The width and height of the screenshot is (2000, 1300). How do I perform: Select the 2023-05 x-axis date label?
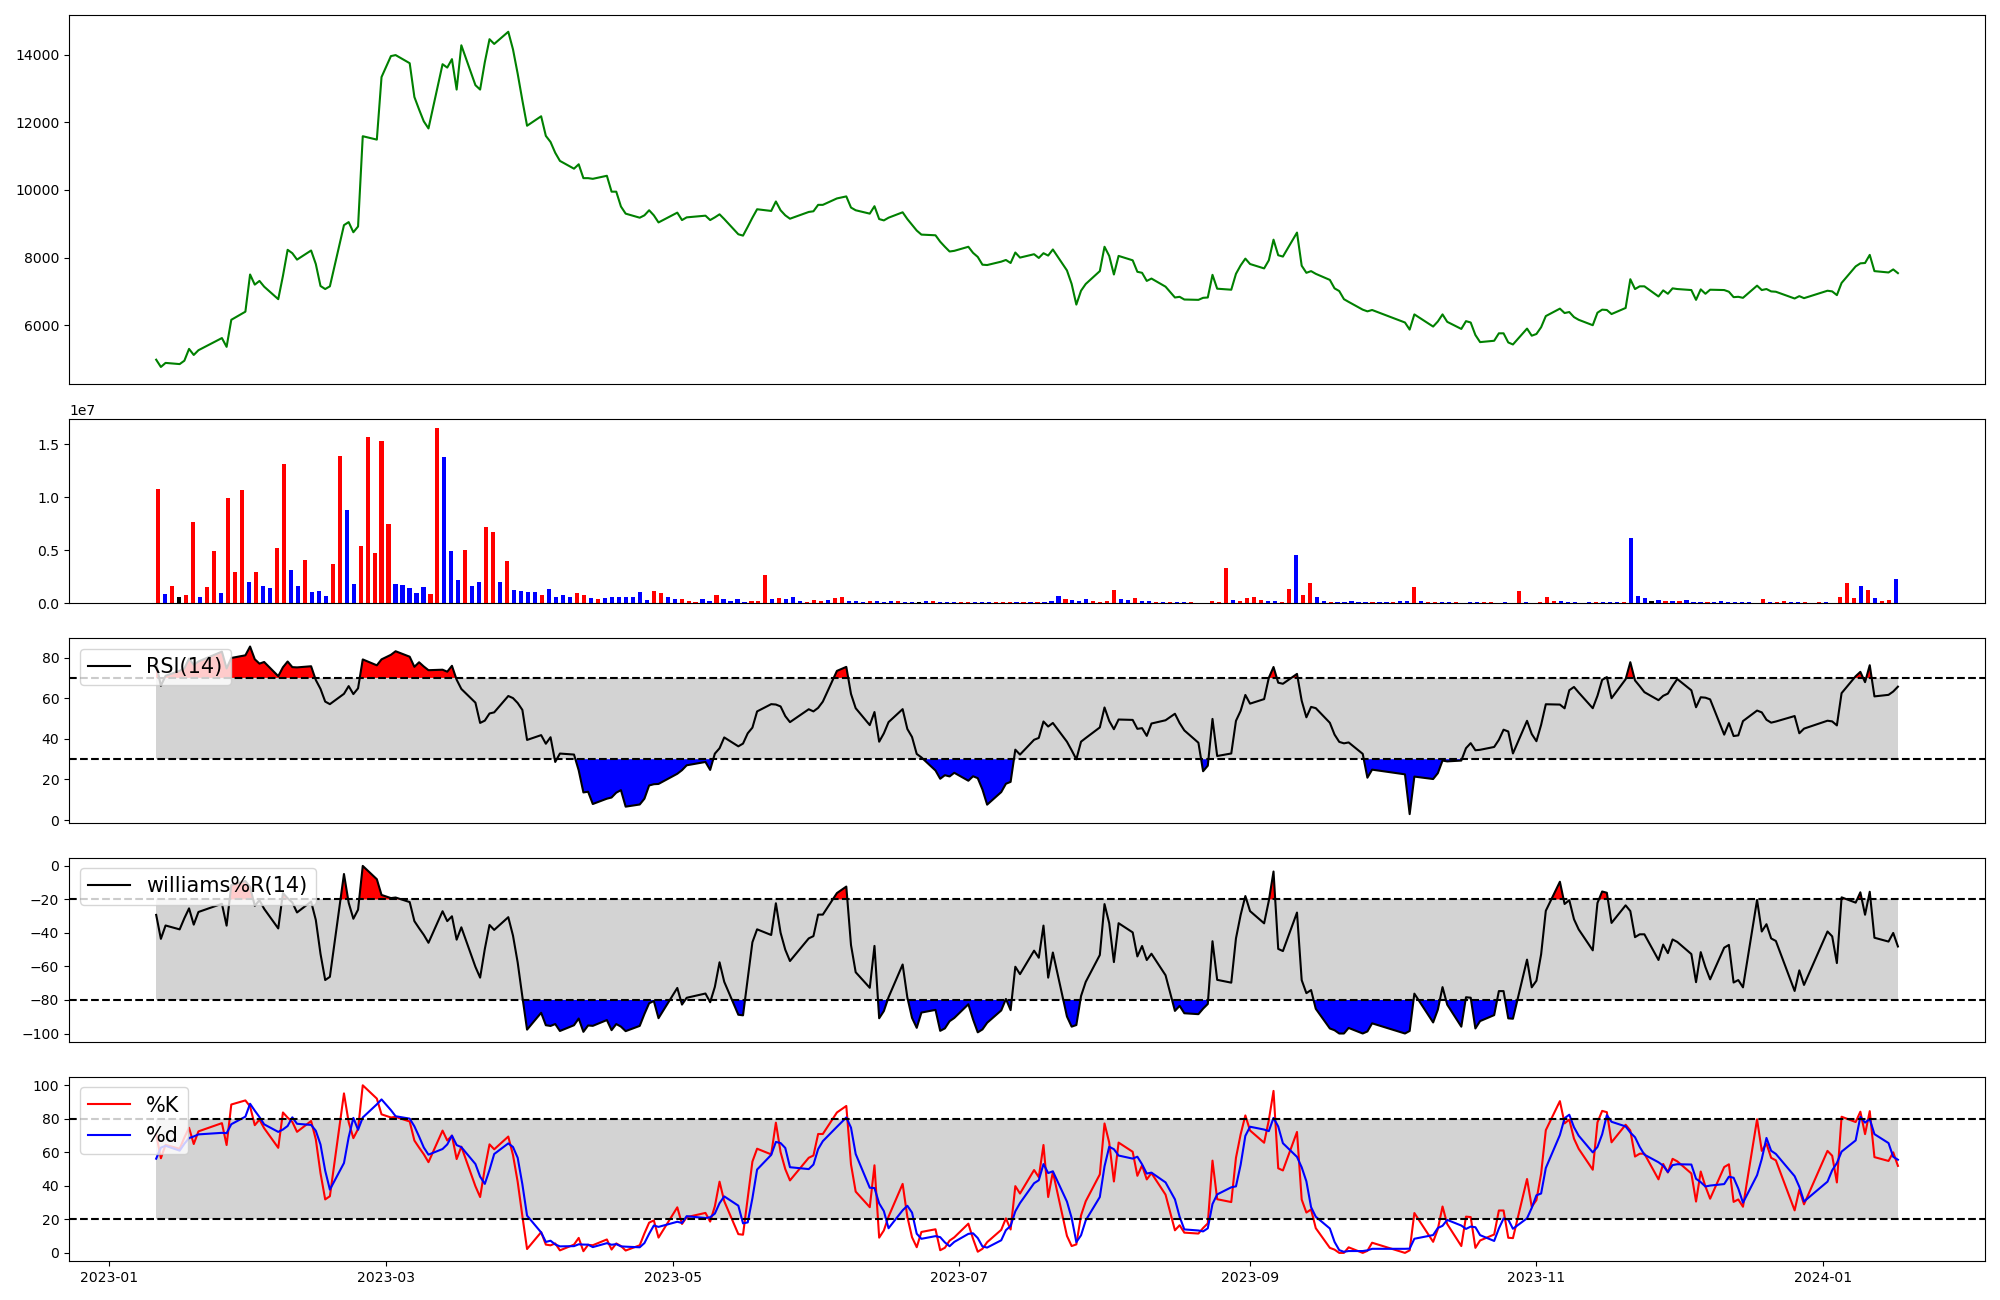coord(673,1277)
